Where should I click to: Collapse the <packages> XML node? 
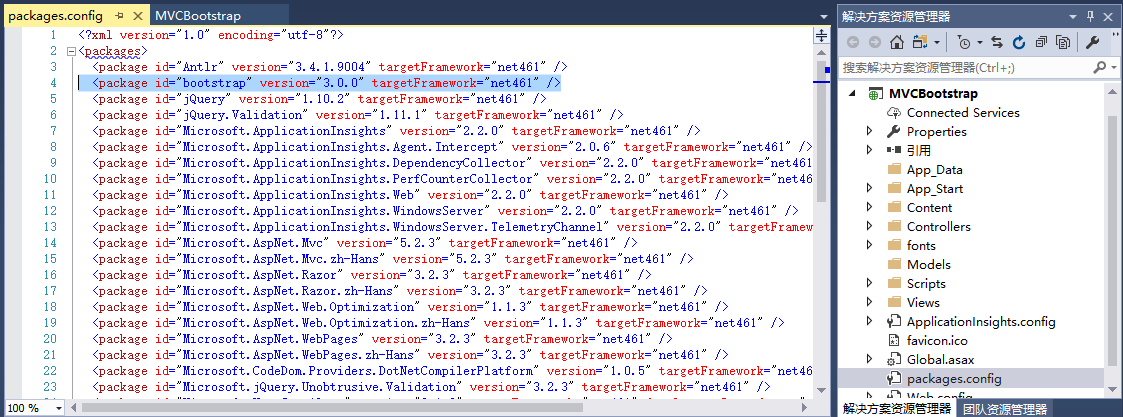pos(70,51)
